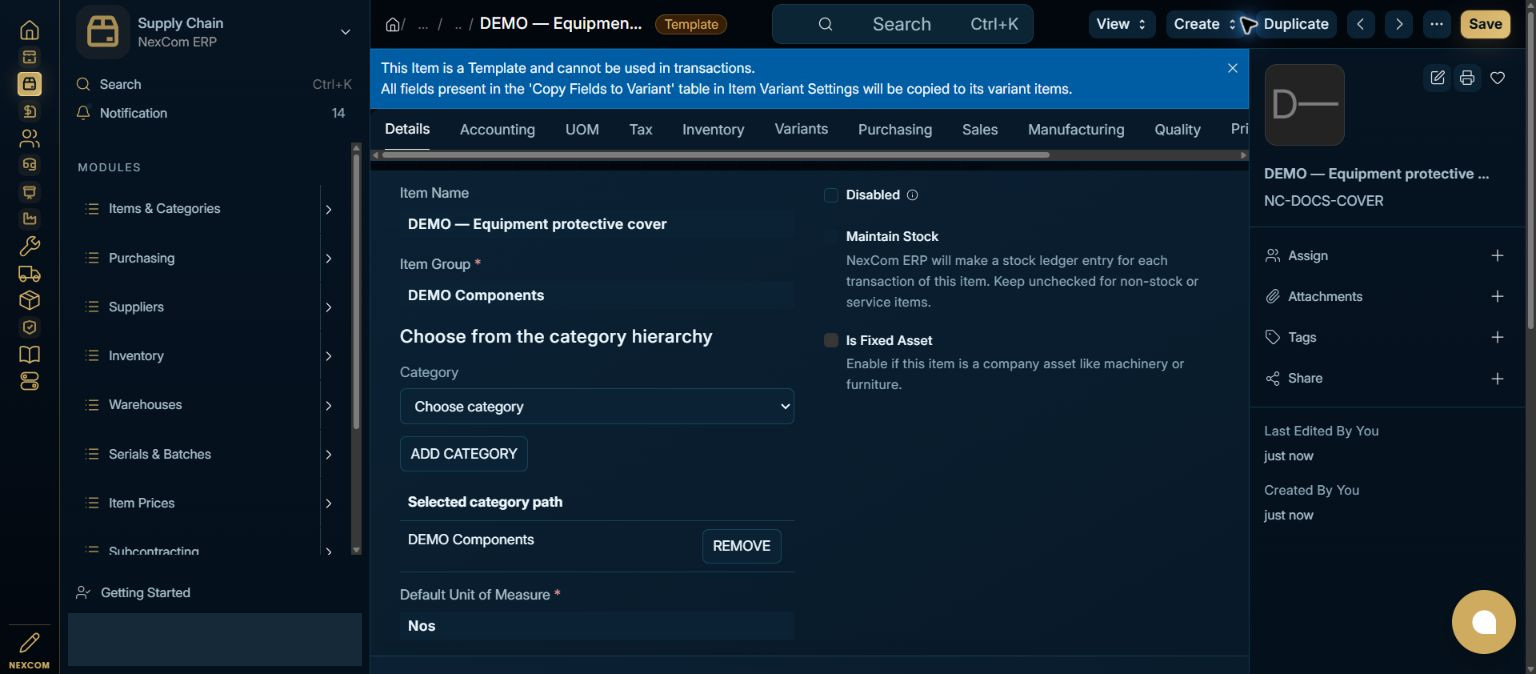Click the Default Unit of Measure field
This screenshot has width=1536, height=674.
[x=597, y=626]
